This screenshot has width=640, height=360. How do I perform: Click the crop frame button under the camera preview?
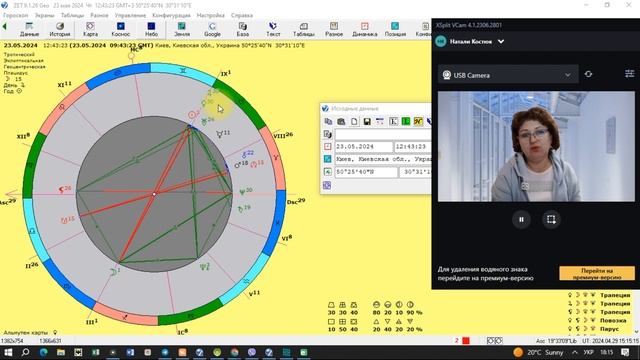click(x=551, y=219)
